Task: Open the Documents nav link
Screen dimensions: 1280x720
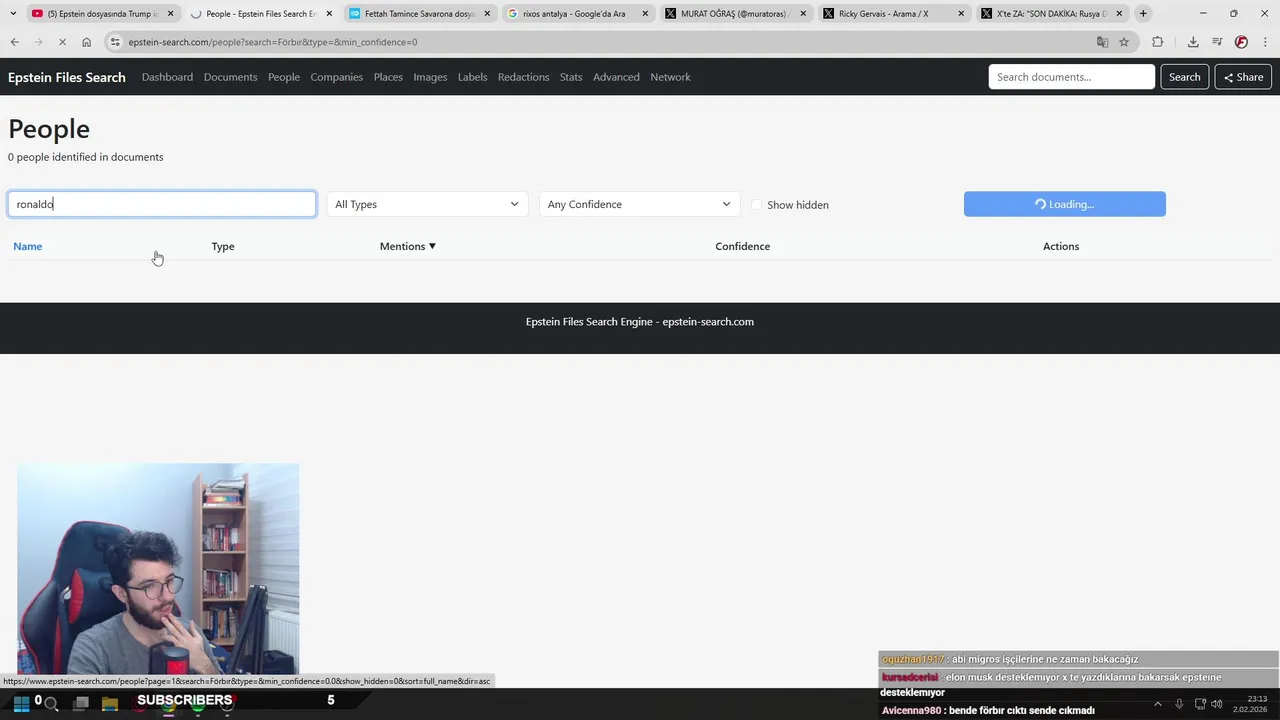Action: tap(231, 77)
